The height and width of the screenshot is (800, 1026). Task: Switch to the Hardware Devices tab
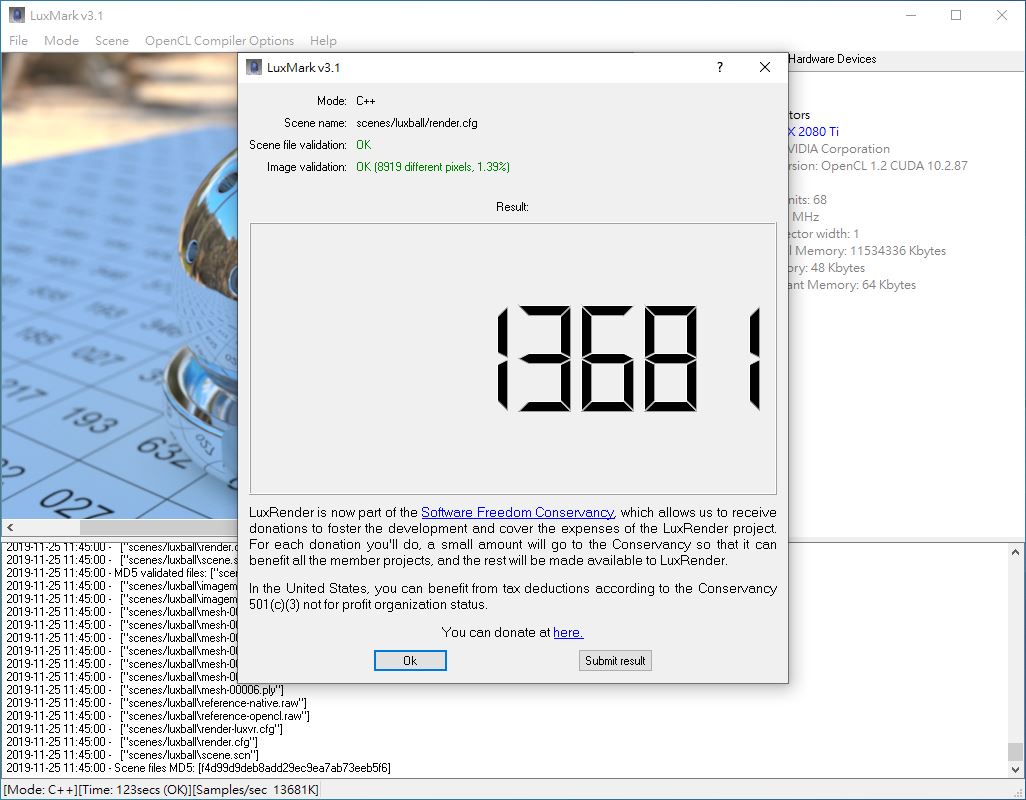[832, 59]
